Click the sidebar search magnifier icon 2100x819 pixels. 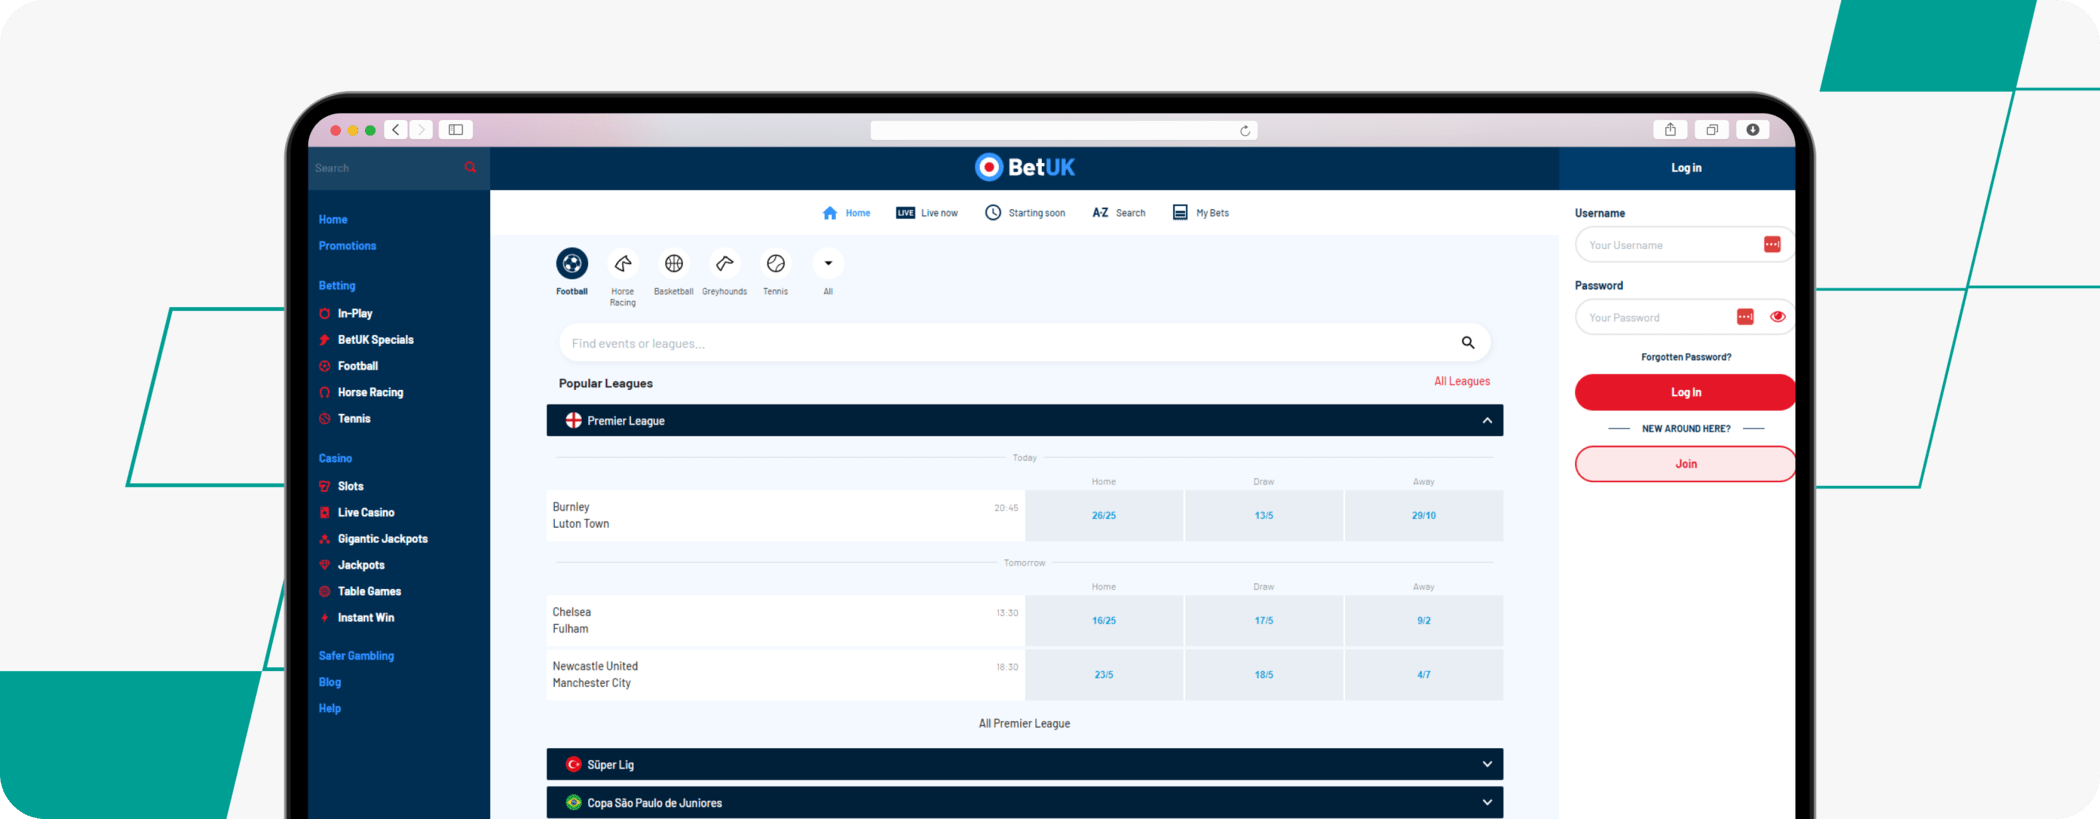click(470, 167)
